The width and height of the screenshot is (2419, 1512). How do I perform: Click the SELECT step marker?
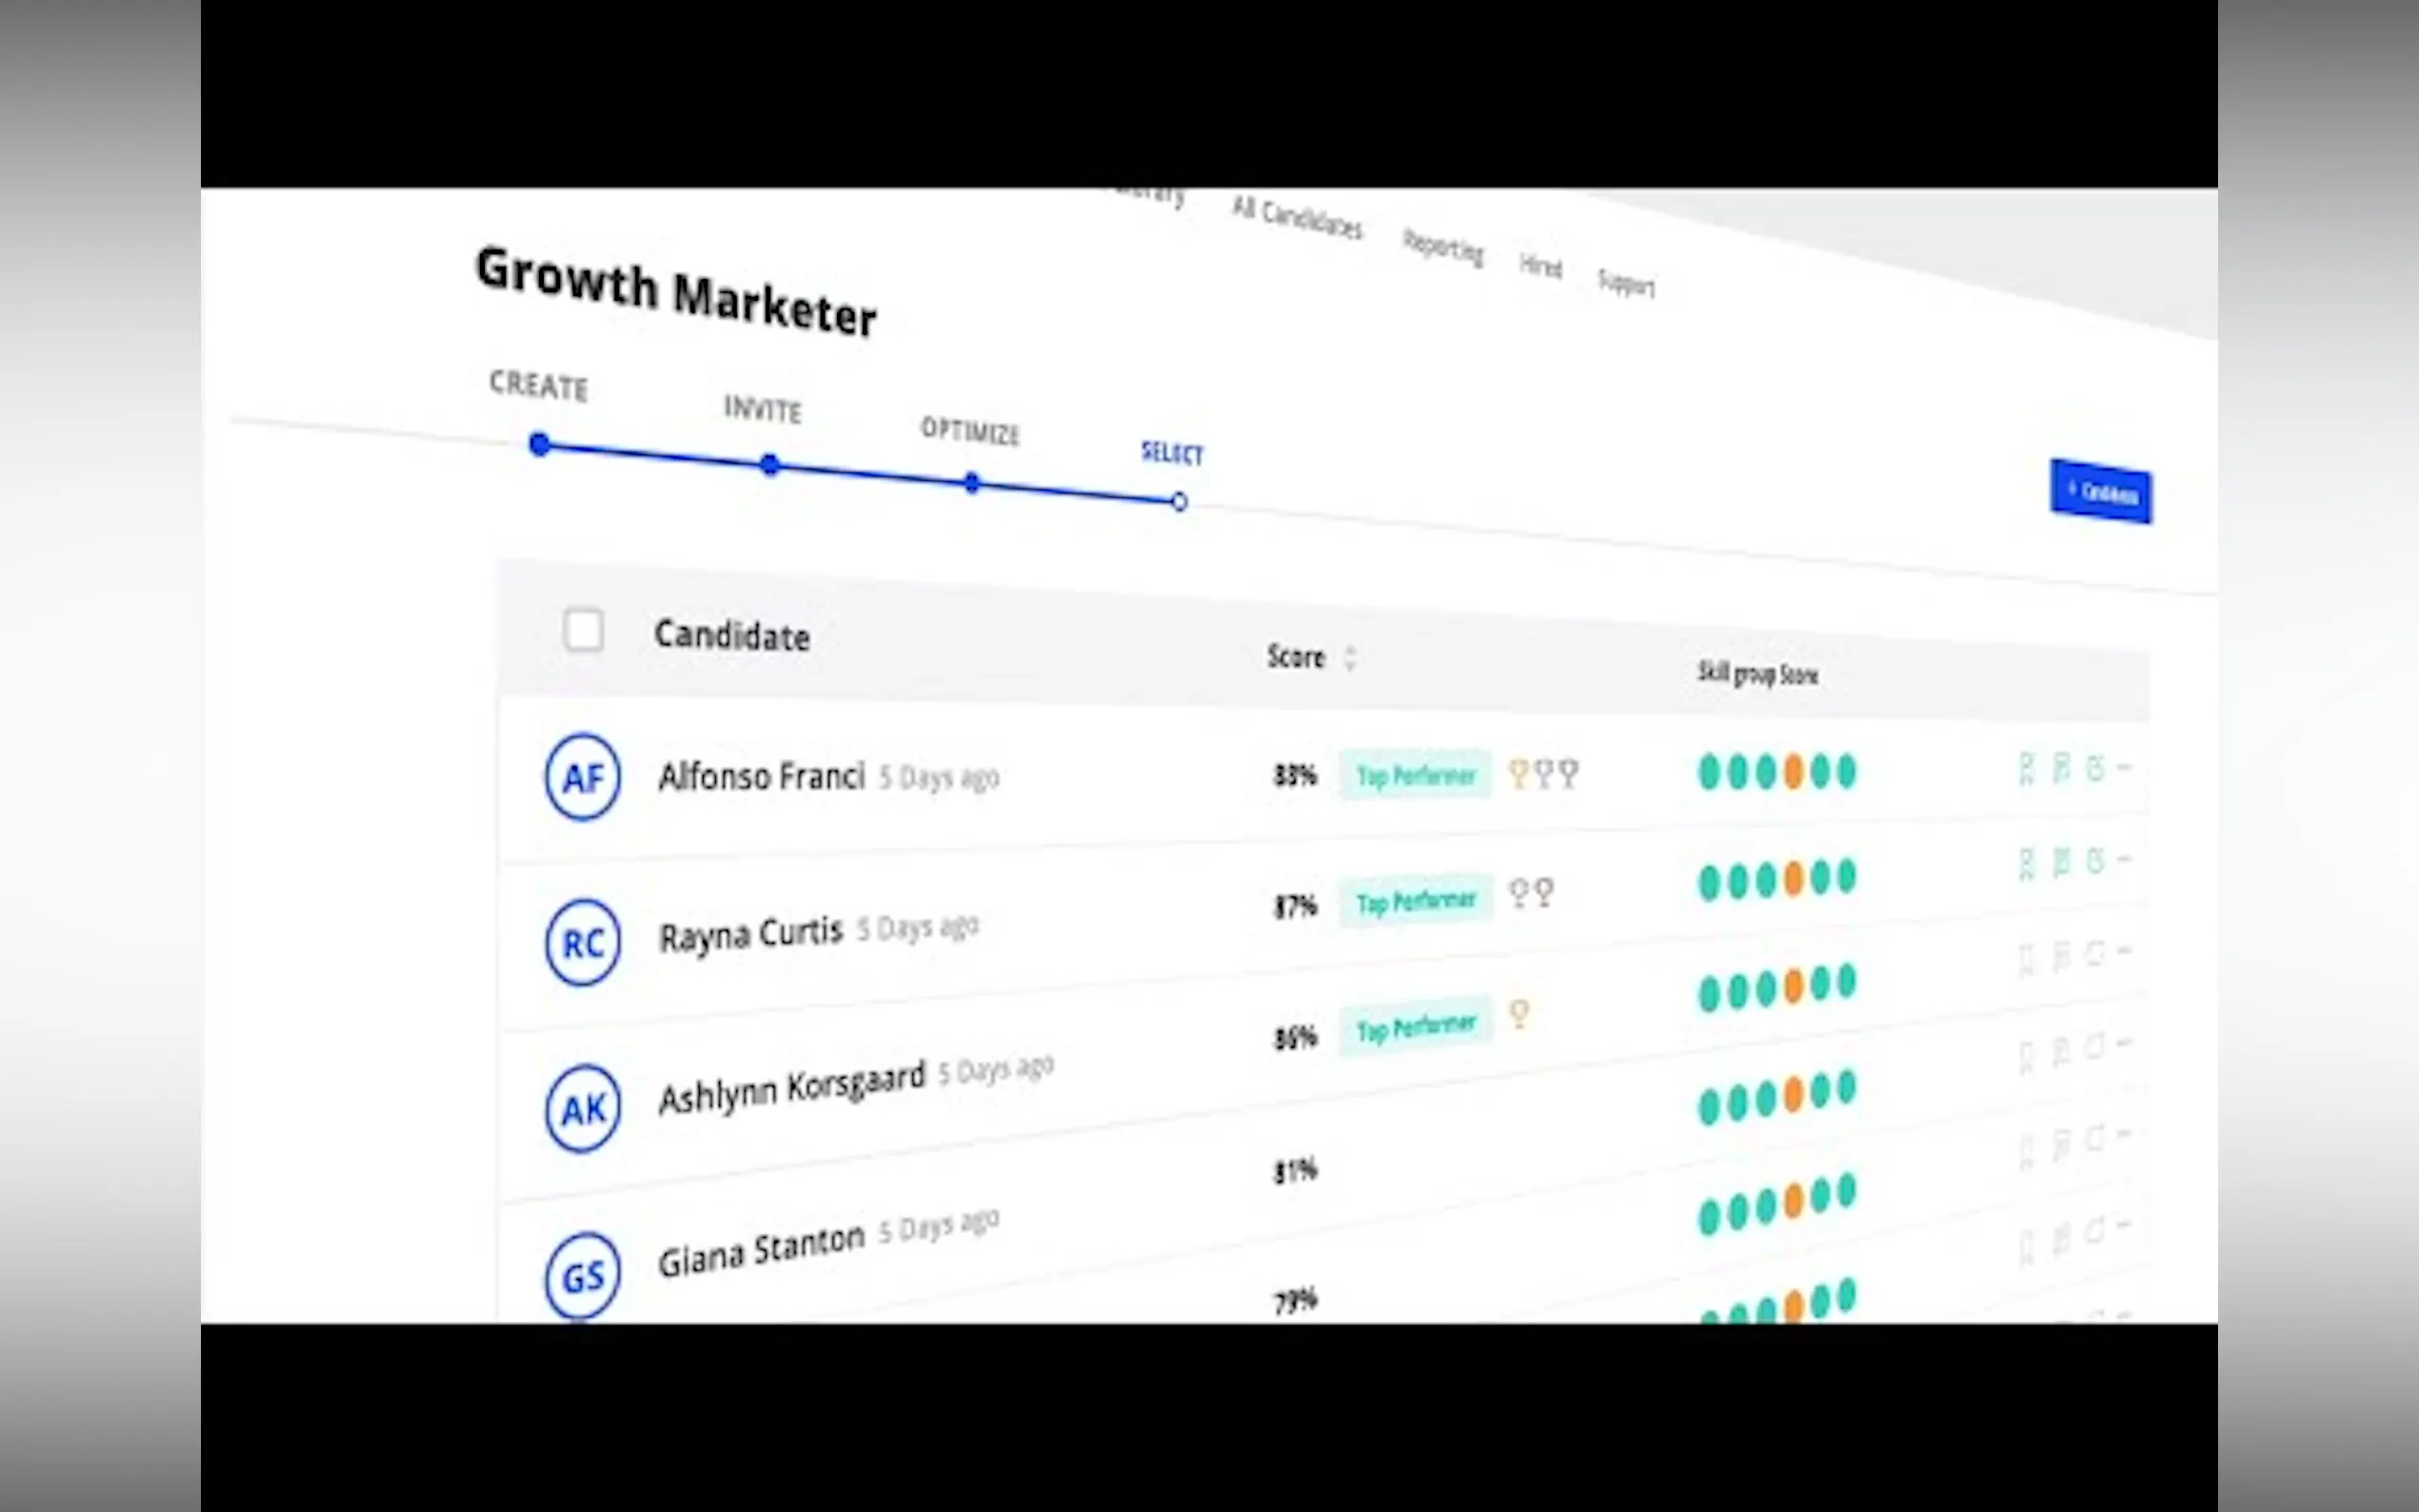click(x=1179, y=502)
